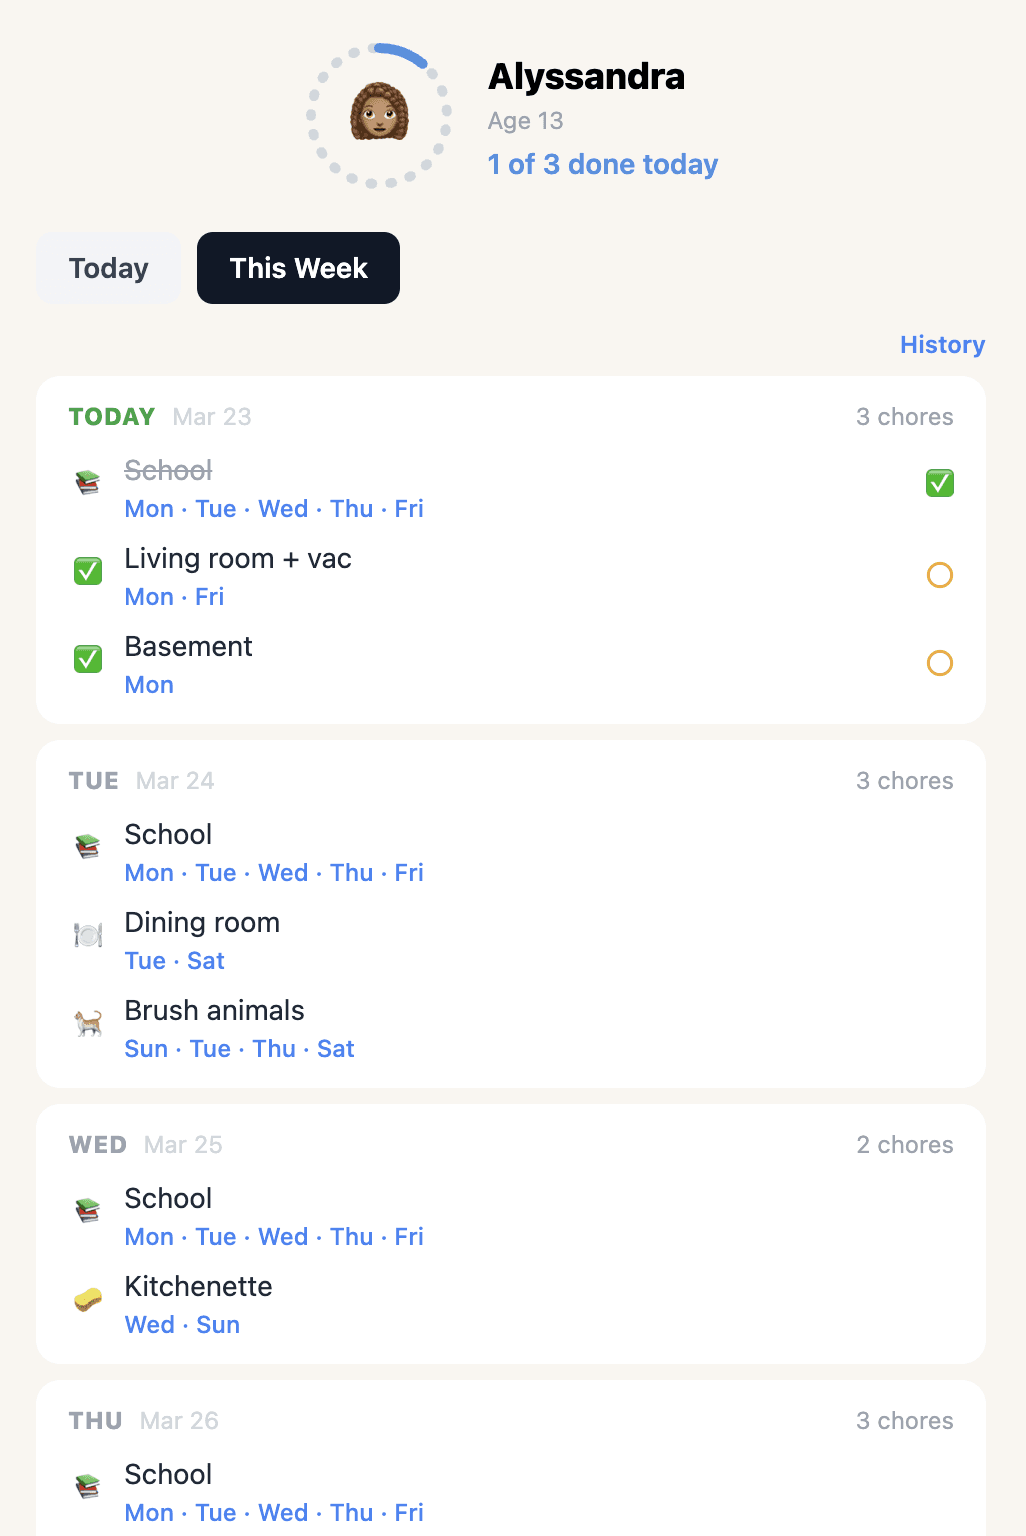
Task: Click the green check icon beside Basement
Action: coord(88,659)
